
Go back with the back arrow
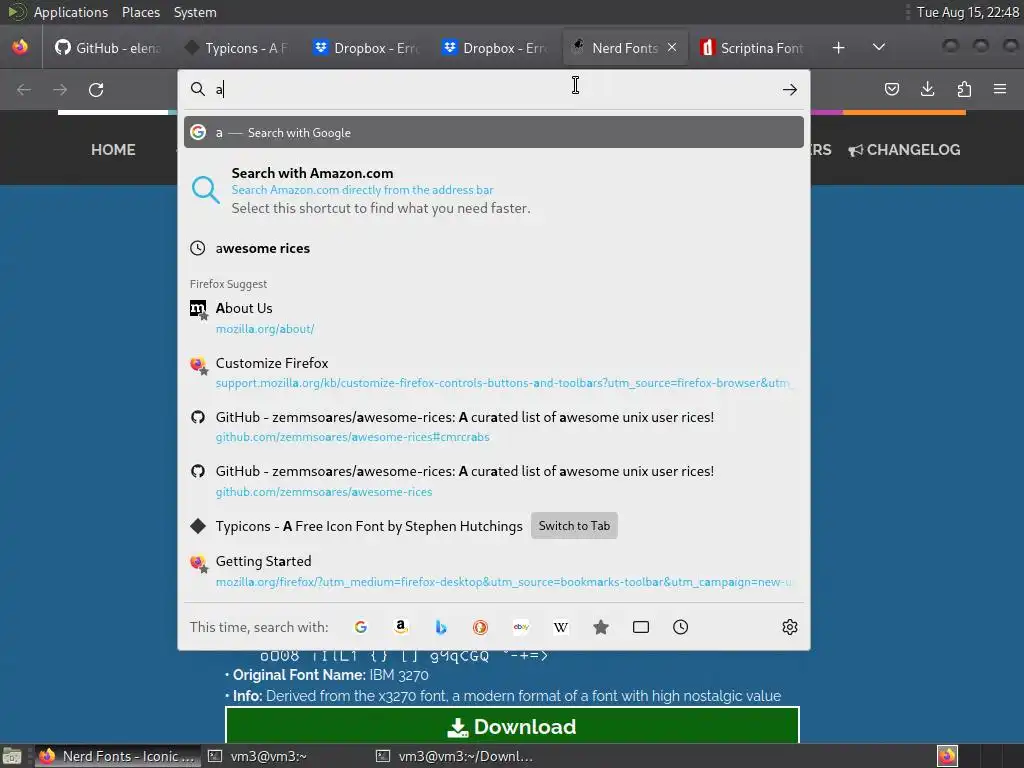click(24, 89)
